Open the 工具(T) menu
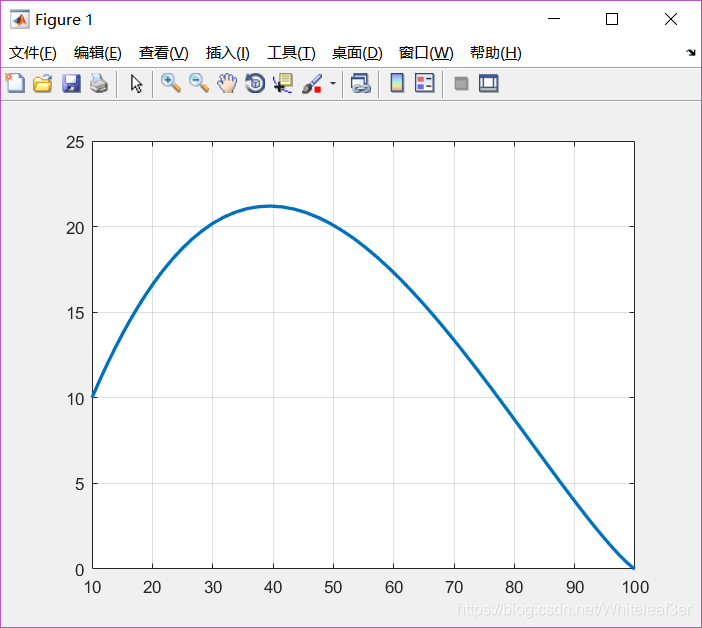Screen dimensions: 702x628 click(291, 53)
